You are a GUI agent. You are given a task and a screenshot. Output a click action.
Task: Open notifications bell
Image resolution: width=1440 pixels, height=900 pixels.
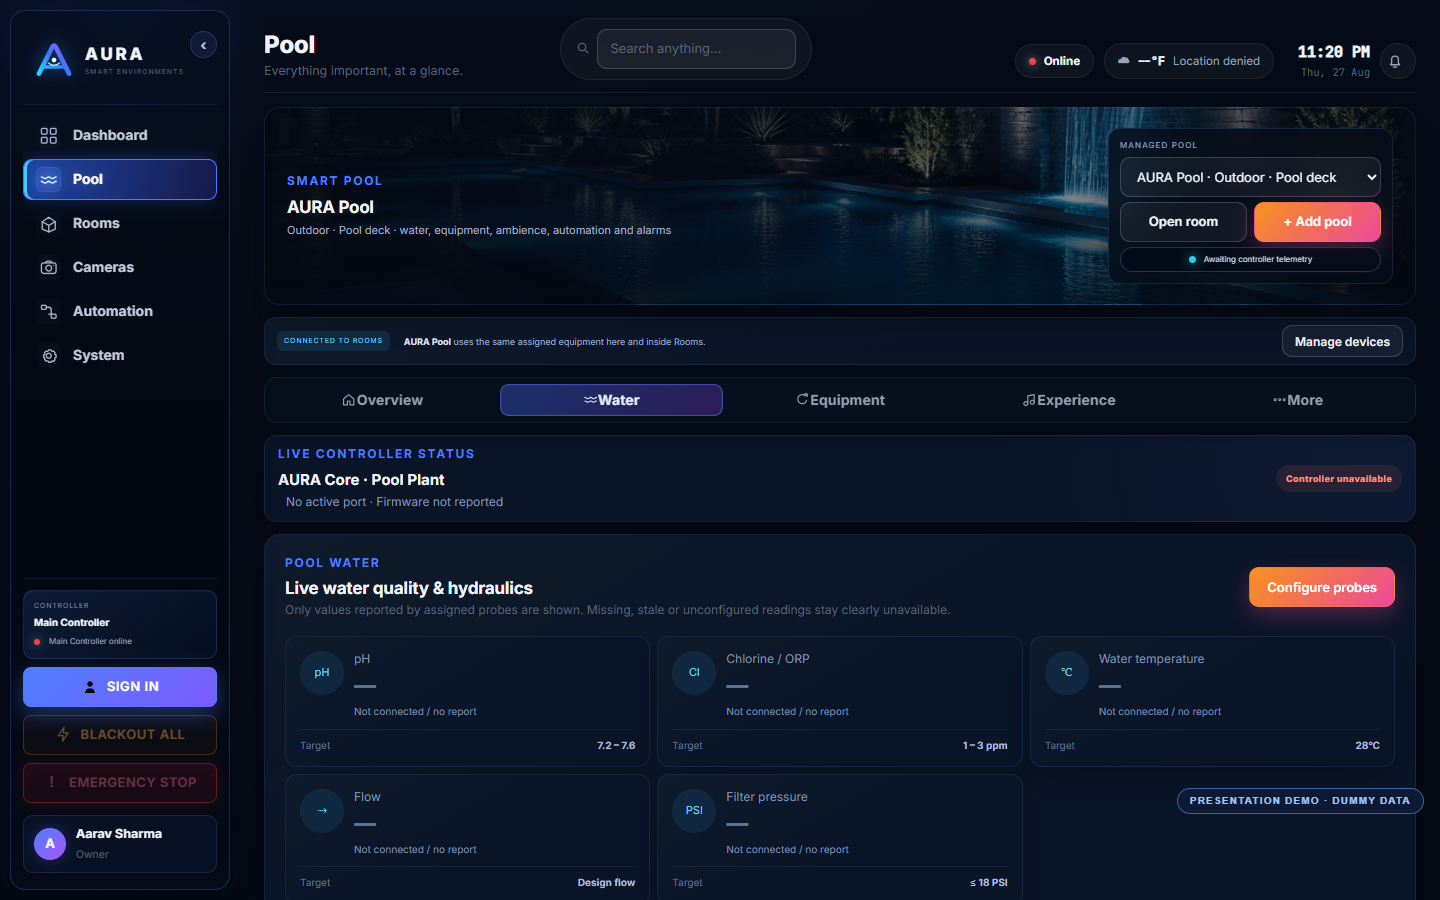click(1397, 61)
